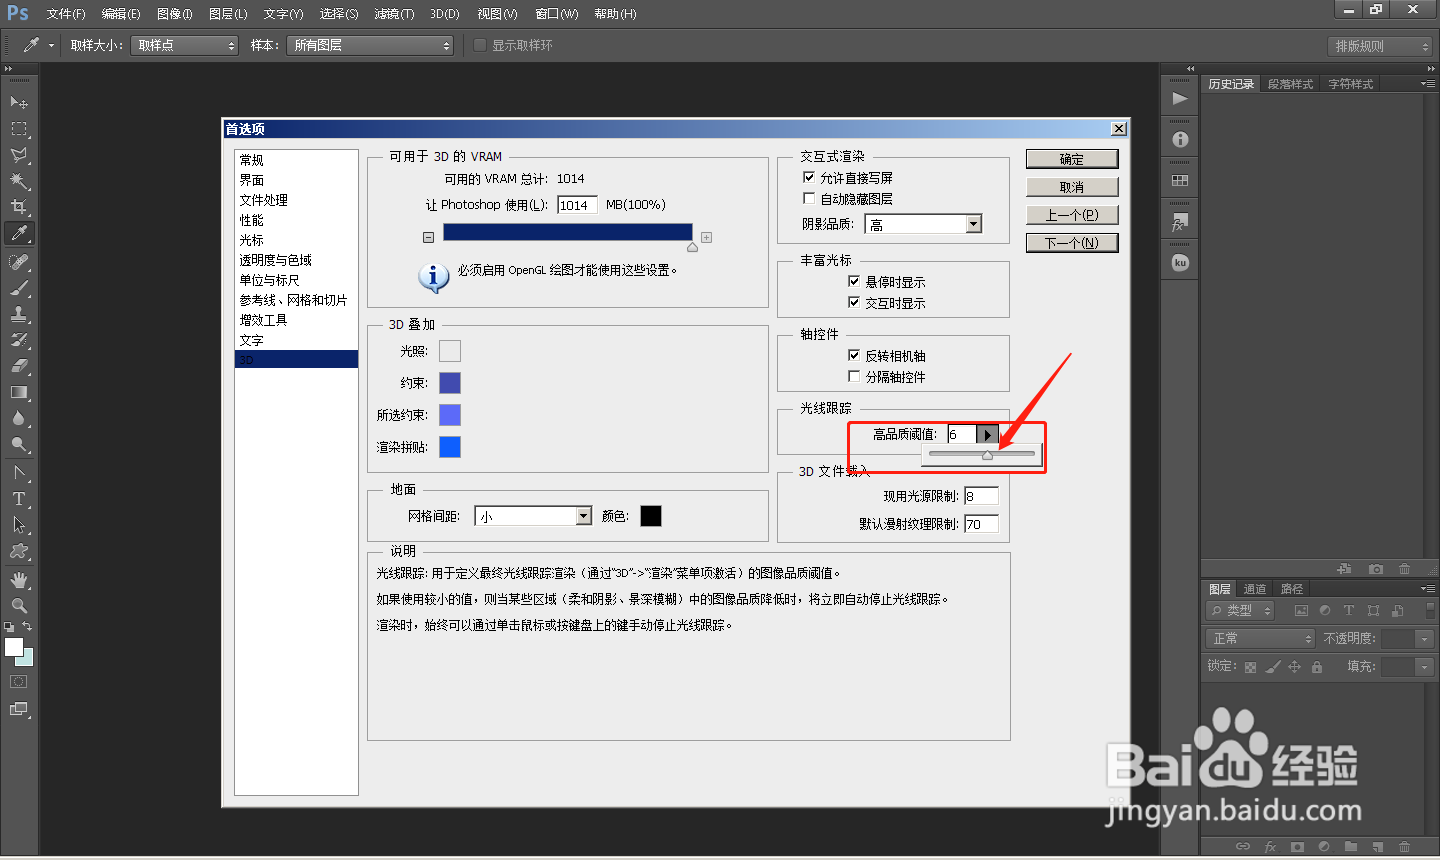The width and height of the screenshot is (1440, 860).
Task: Select the Eraser tool
Action: (x=19, y=366)
